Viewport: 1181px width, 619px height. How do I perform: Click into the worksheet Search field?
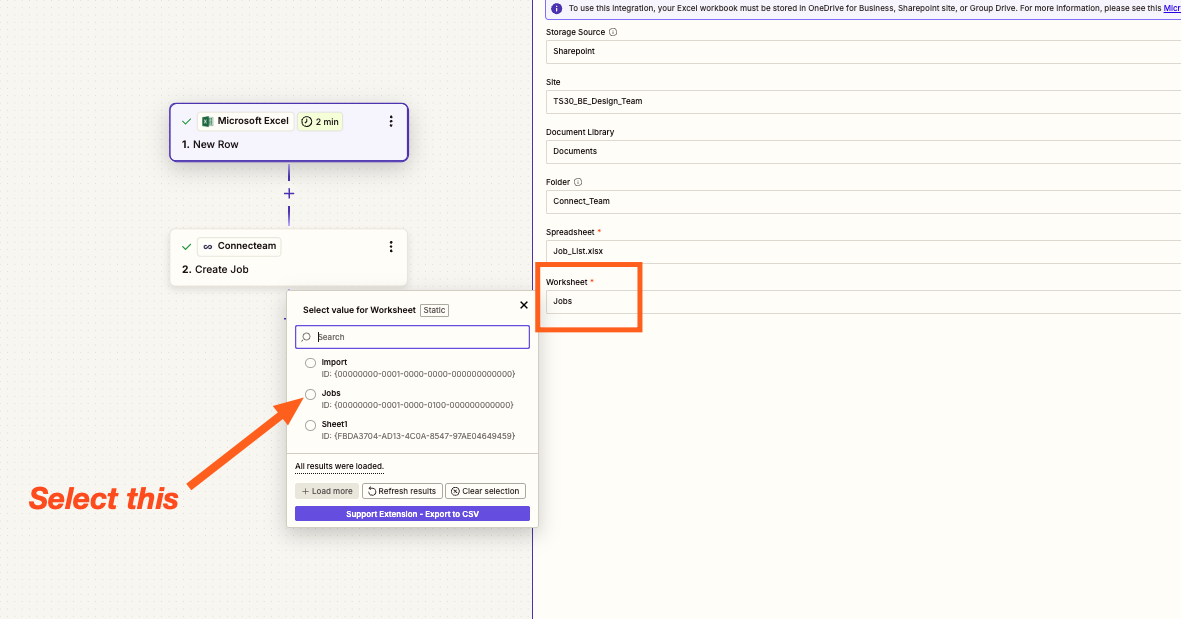coord(413,337)
